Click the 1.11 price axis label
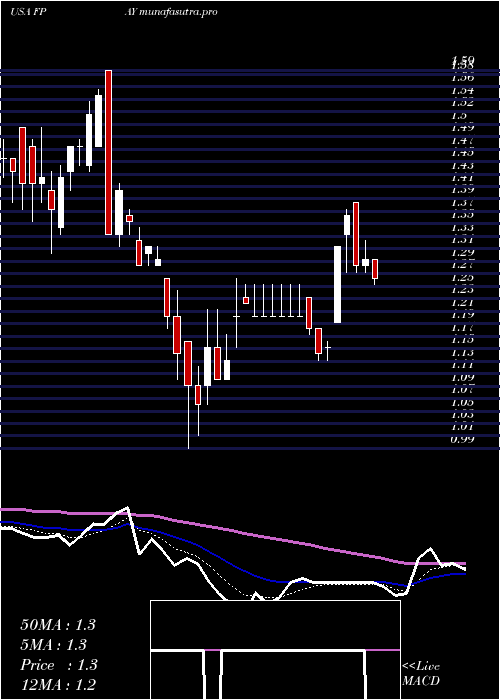500x700 pixels. [x=462, y=365]
